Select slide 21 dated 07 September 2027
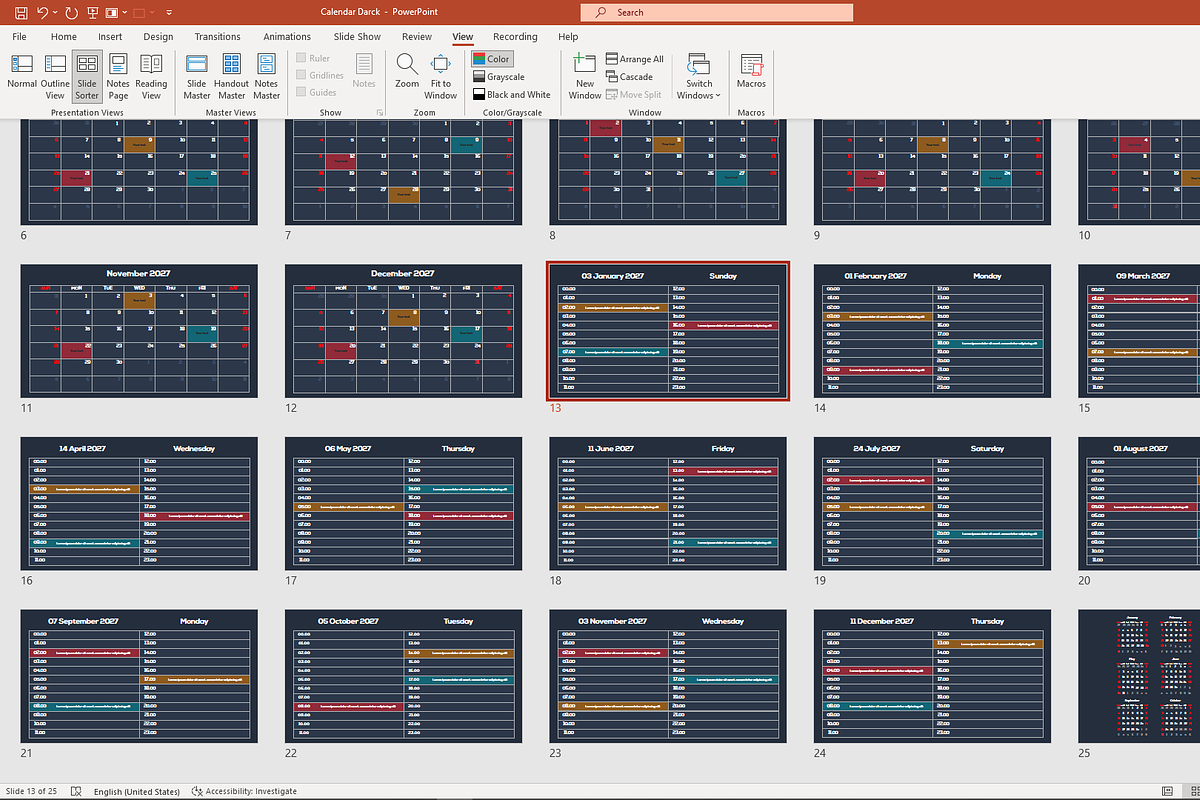The image size is (1200, 800). click(x=139, y=677)
